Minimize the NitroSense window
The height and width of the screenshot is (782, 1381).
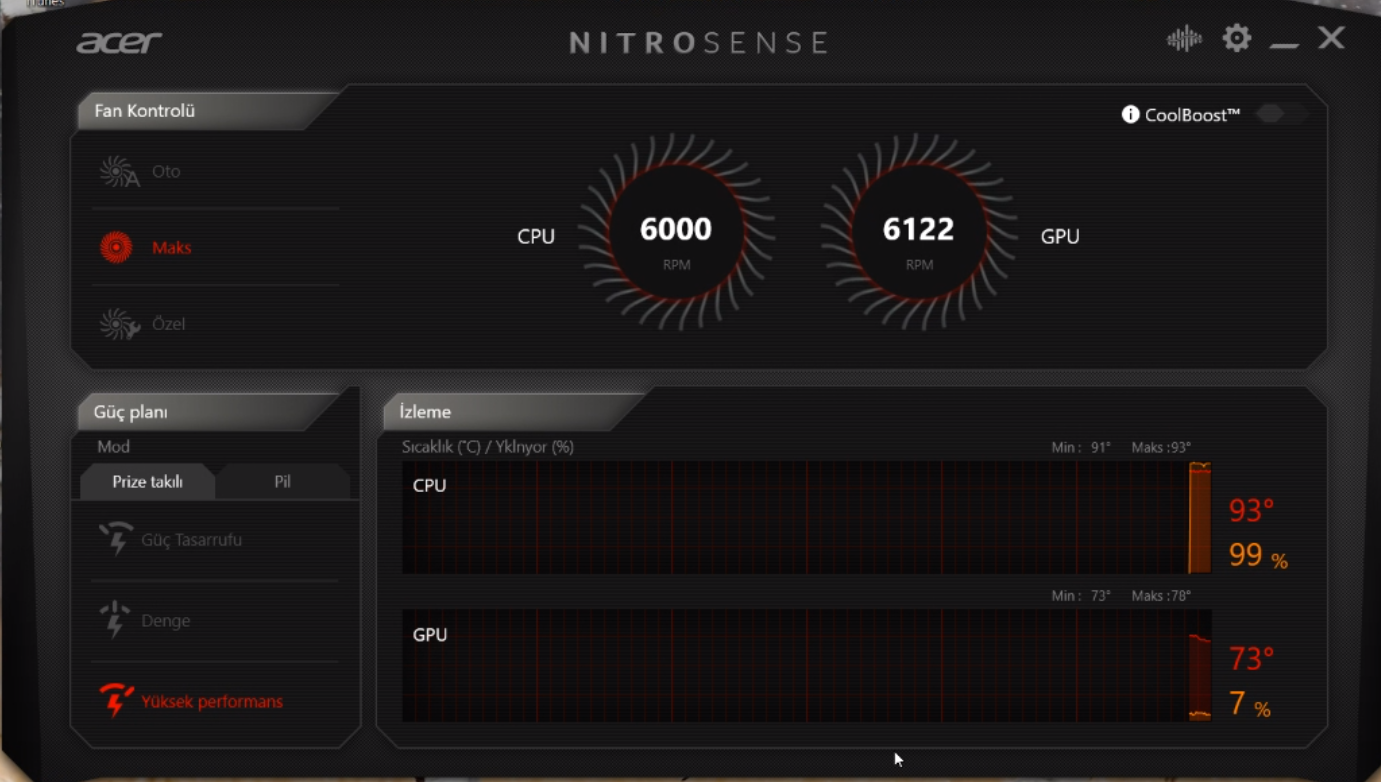pos(1284,44)
